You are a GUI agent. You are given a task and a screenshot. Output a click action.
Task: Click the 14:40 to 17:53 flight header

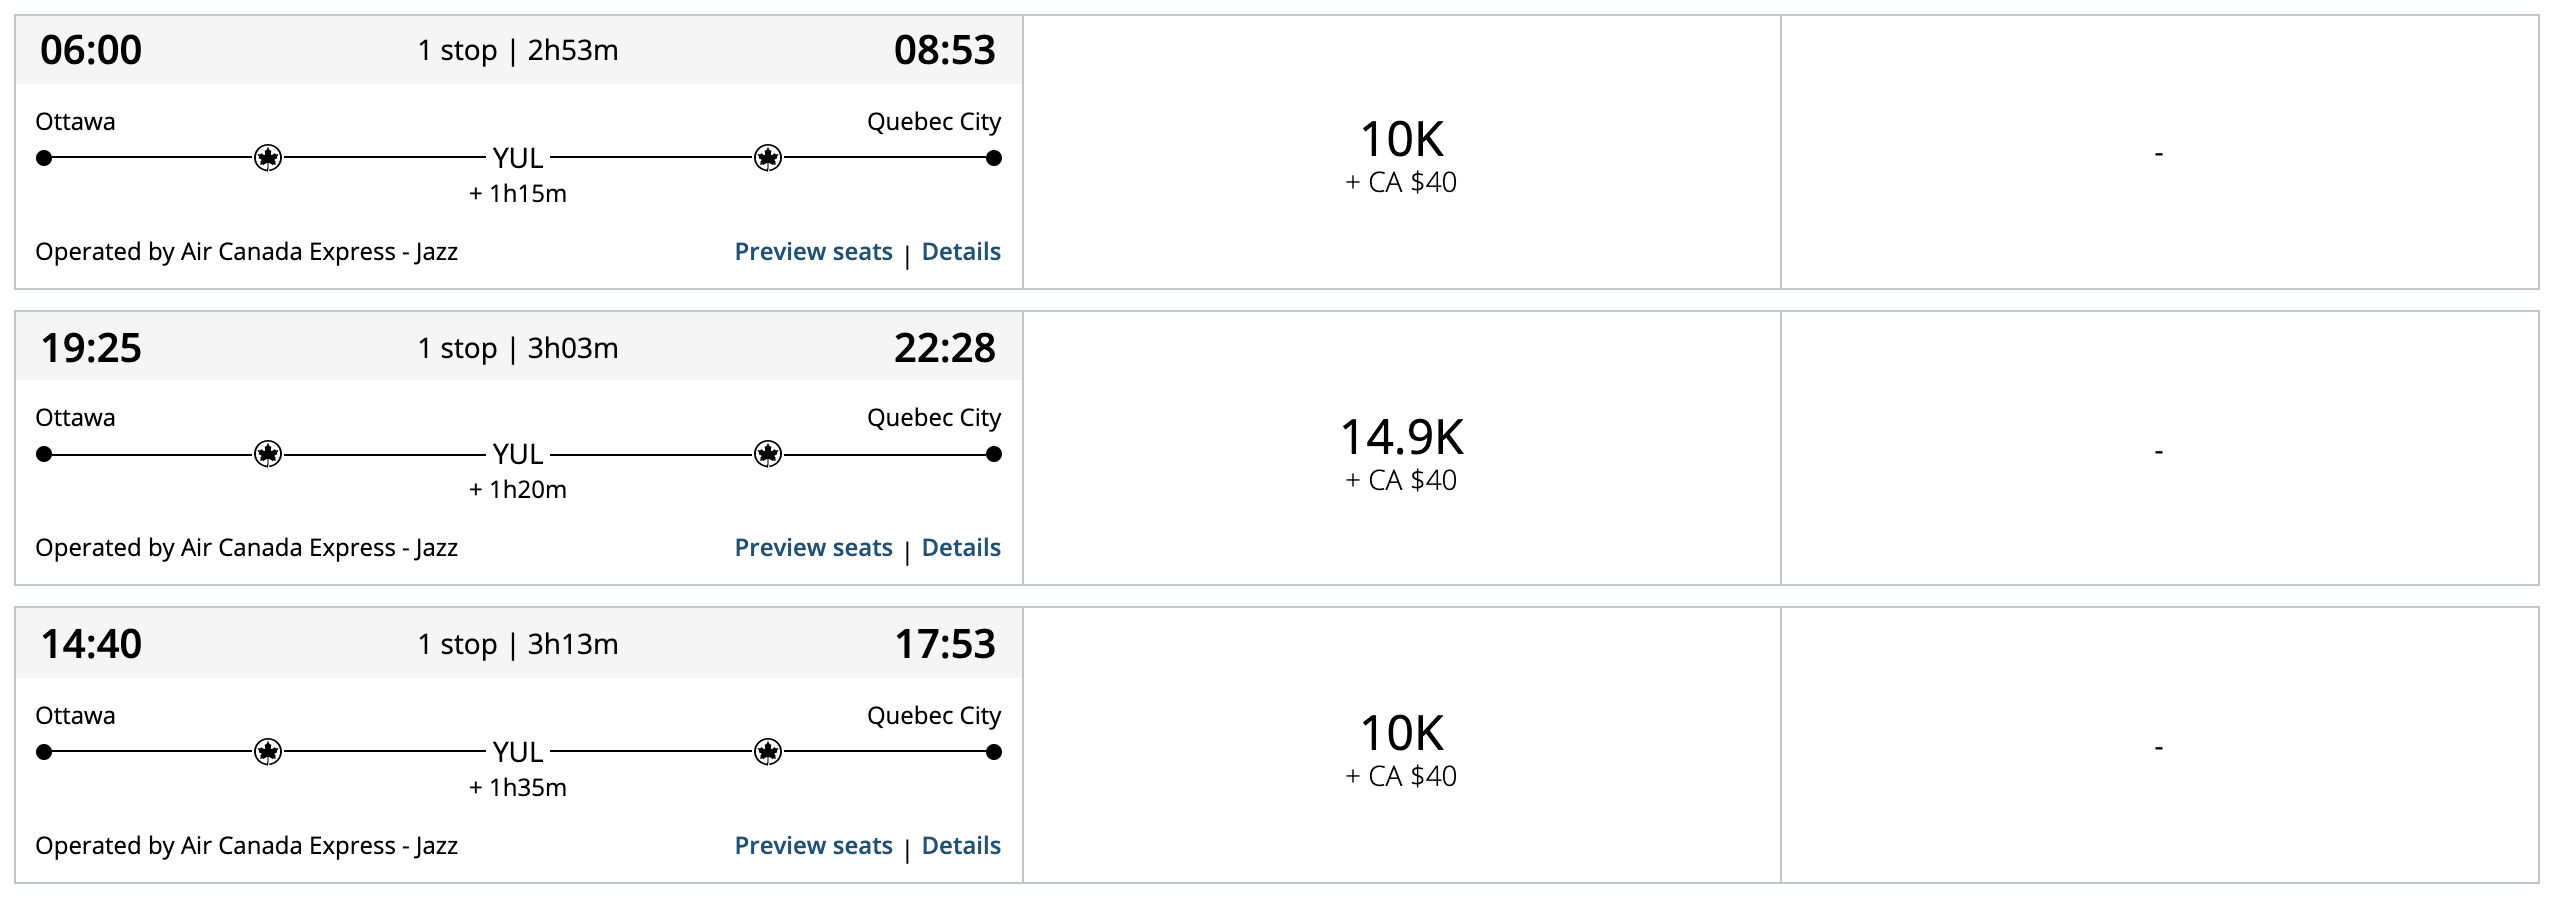point(518,644)
